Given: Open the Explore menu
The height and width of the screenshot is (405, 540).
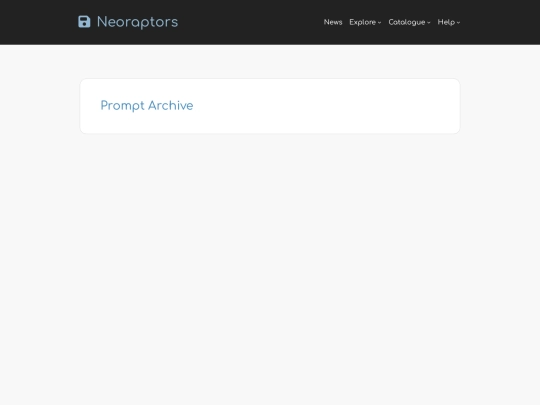Looking at the screenshot, I should click(x=365, y=22).
